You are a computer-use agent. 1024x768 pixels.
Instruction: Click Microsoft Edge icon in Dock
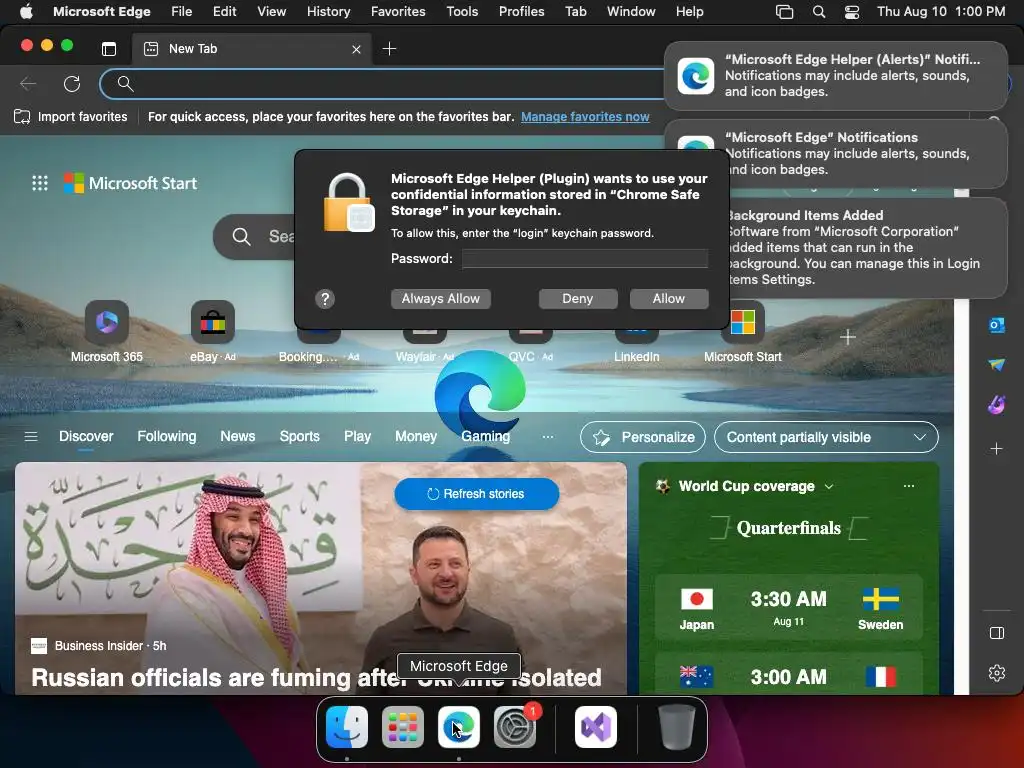pyautogui.click(x=458, y=727)
